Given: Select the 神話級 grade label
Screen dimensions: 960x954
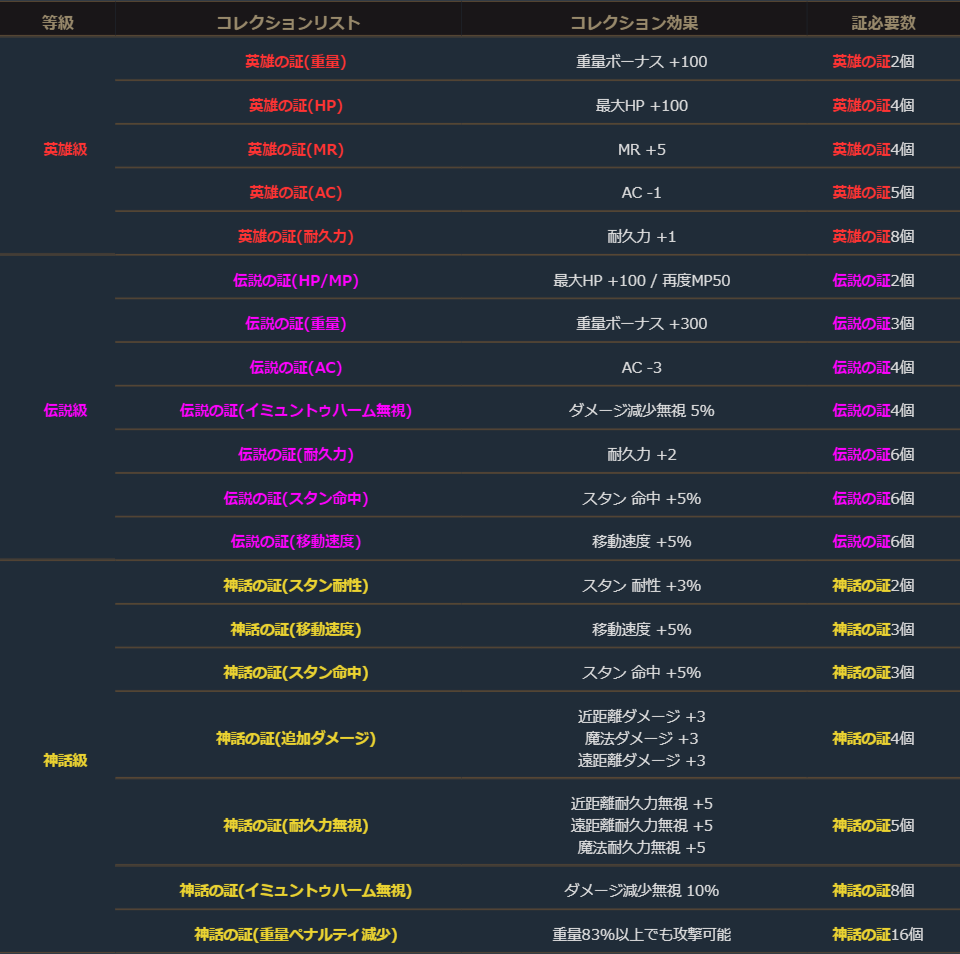Looking at the screenshot, I should [x=65, y=760].
